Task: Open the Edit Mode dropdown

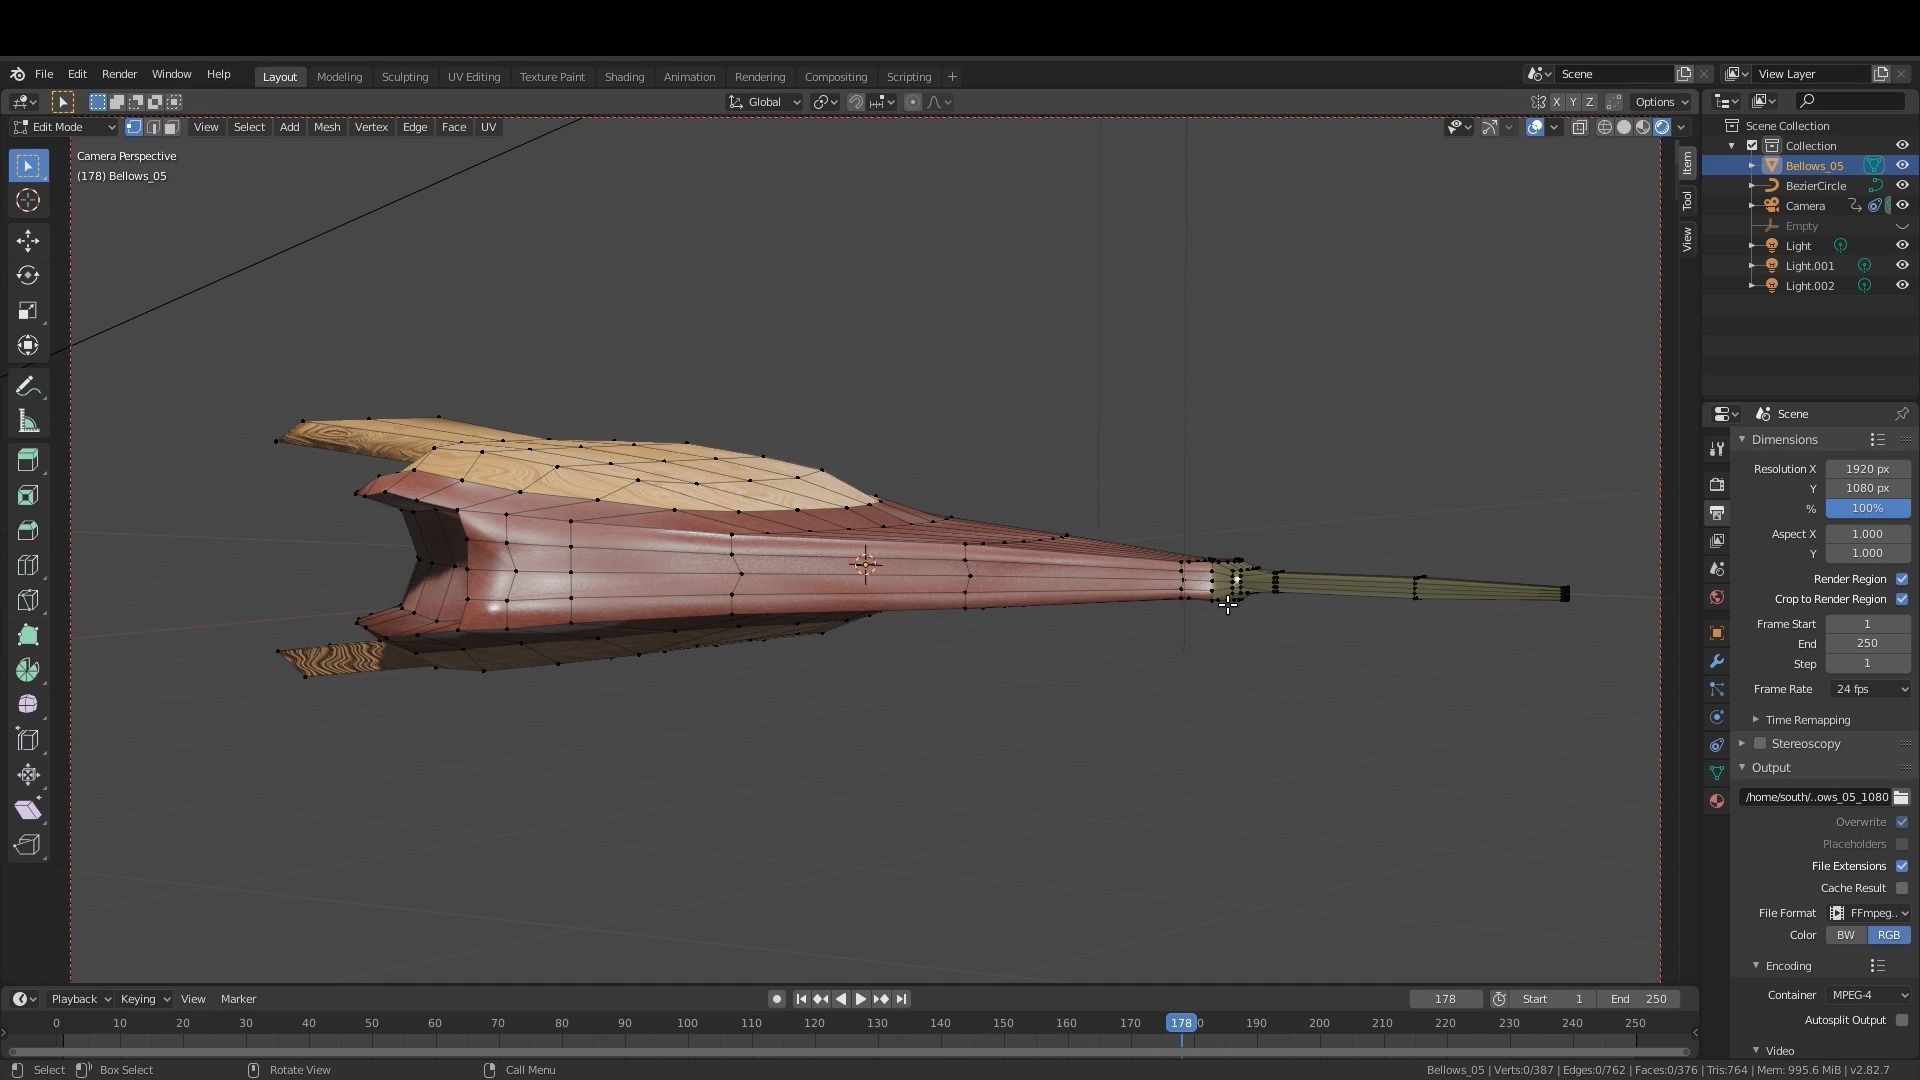Action: click(63, 126)
